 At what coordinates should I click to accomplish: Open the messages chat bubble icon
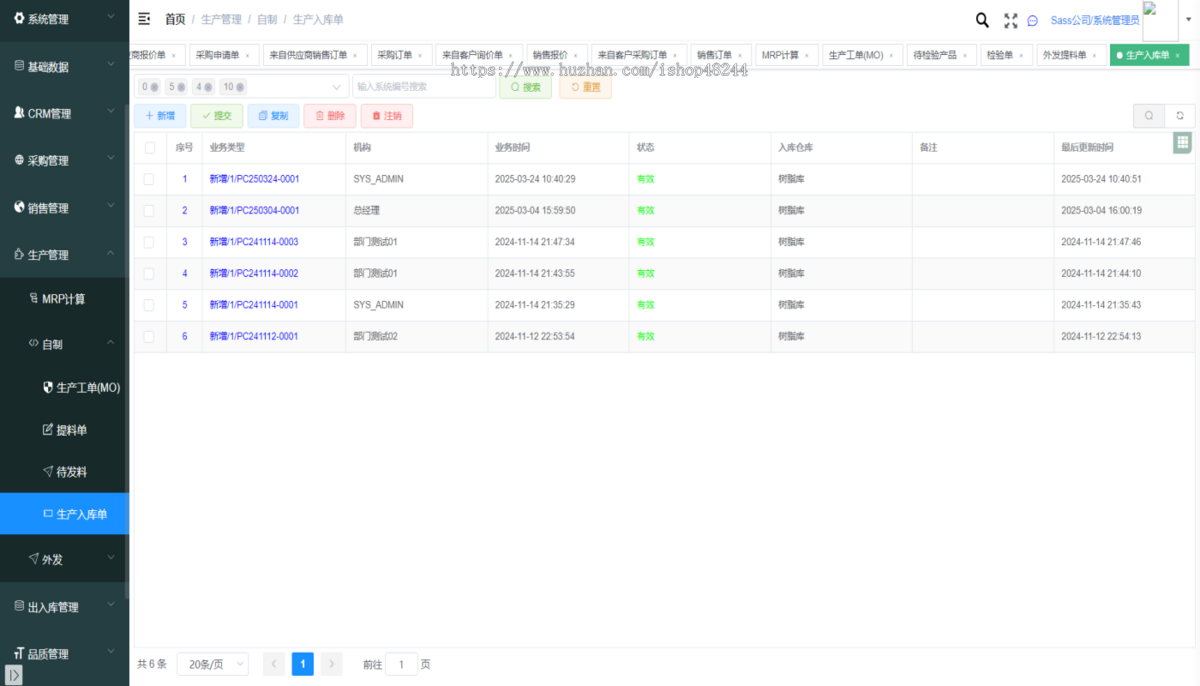pos(1033,20)
